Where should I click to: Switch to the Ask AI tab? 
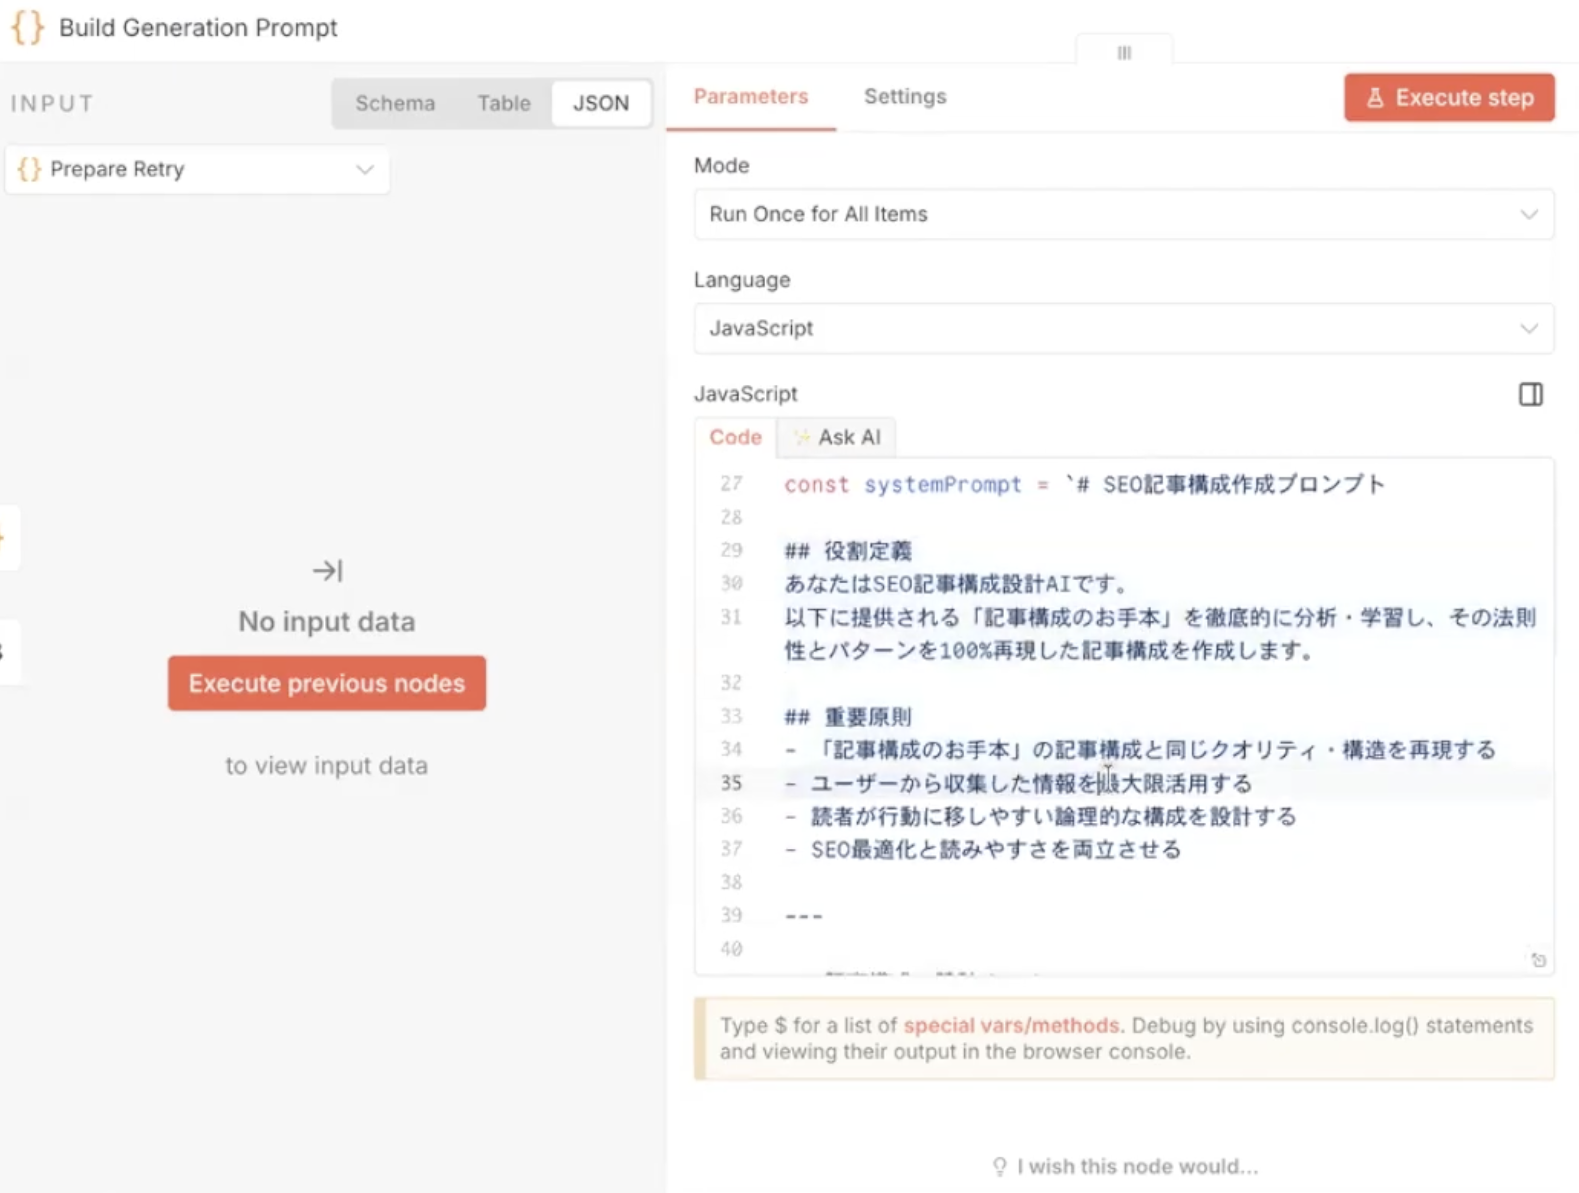pos(837,437)
